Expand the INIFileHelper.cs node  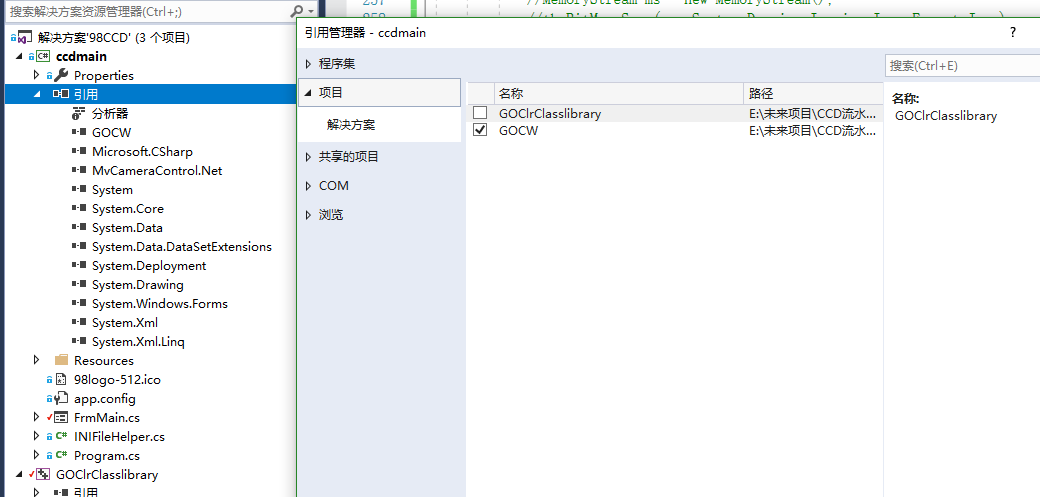click(36, 437)
